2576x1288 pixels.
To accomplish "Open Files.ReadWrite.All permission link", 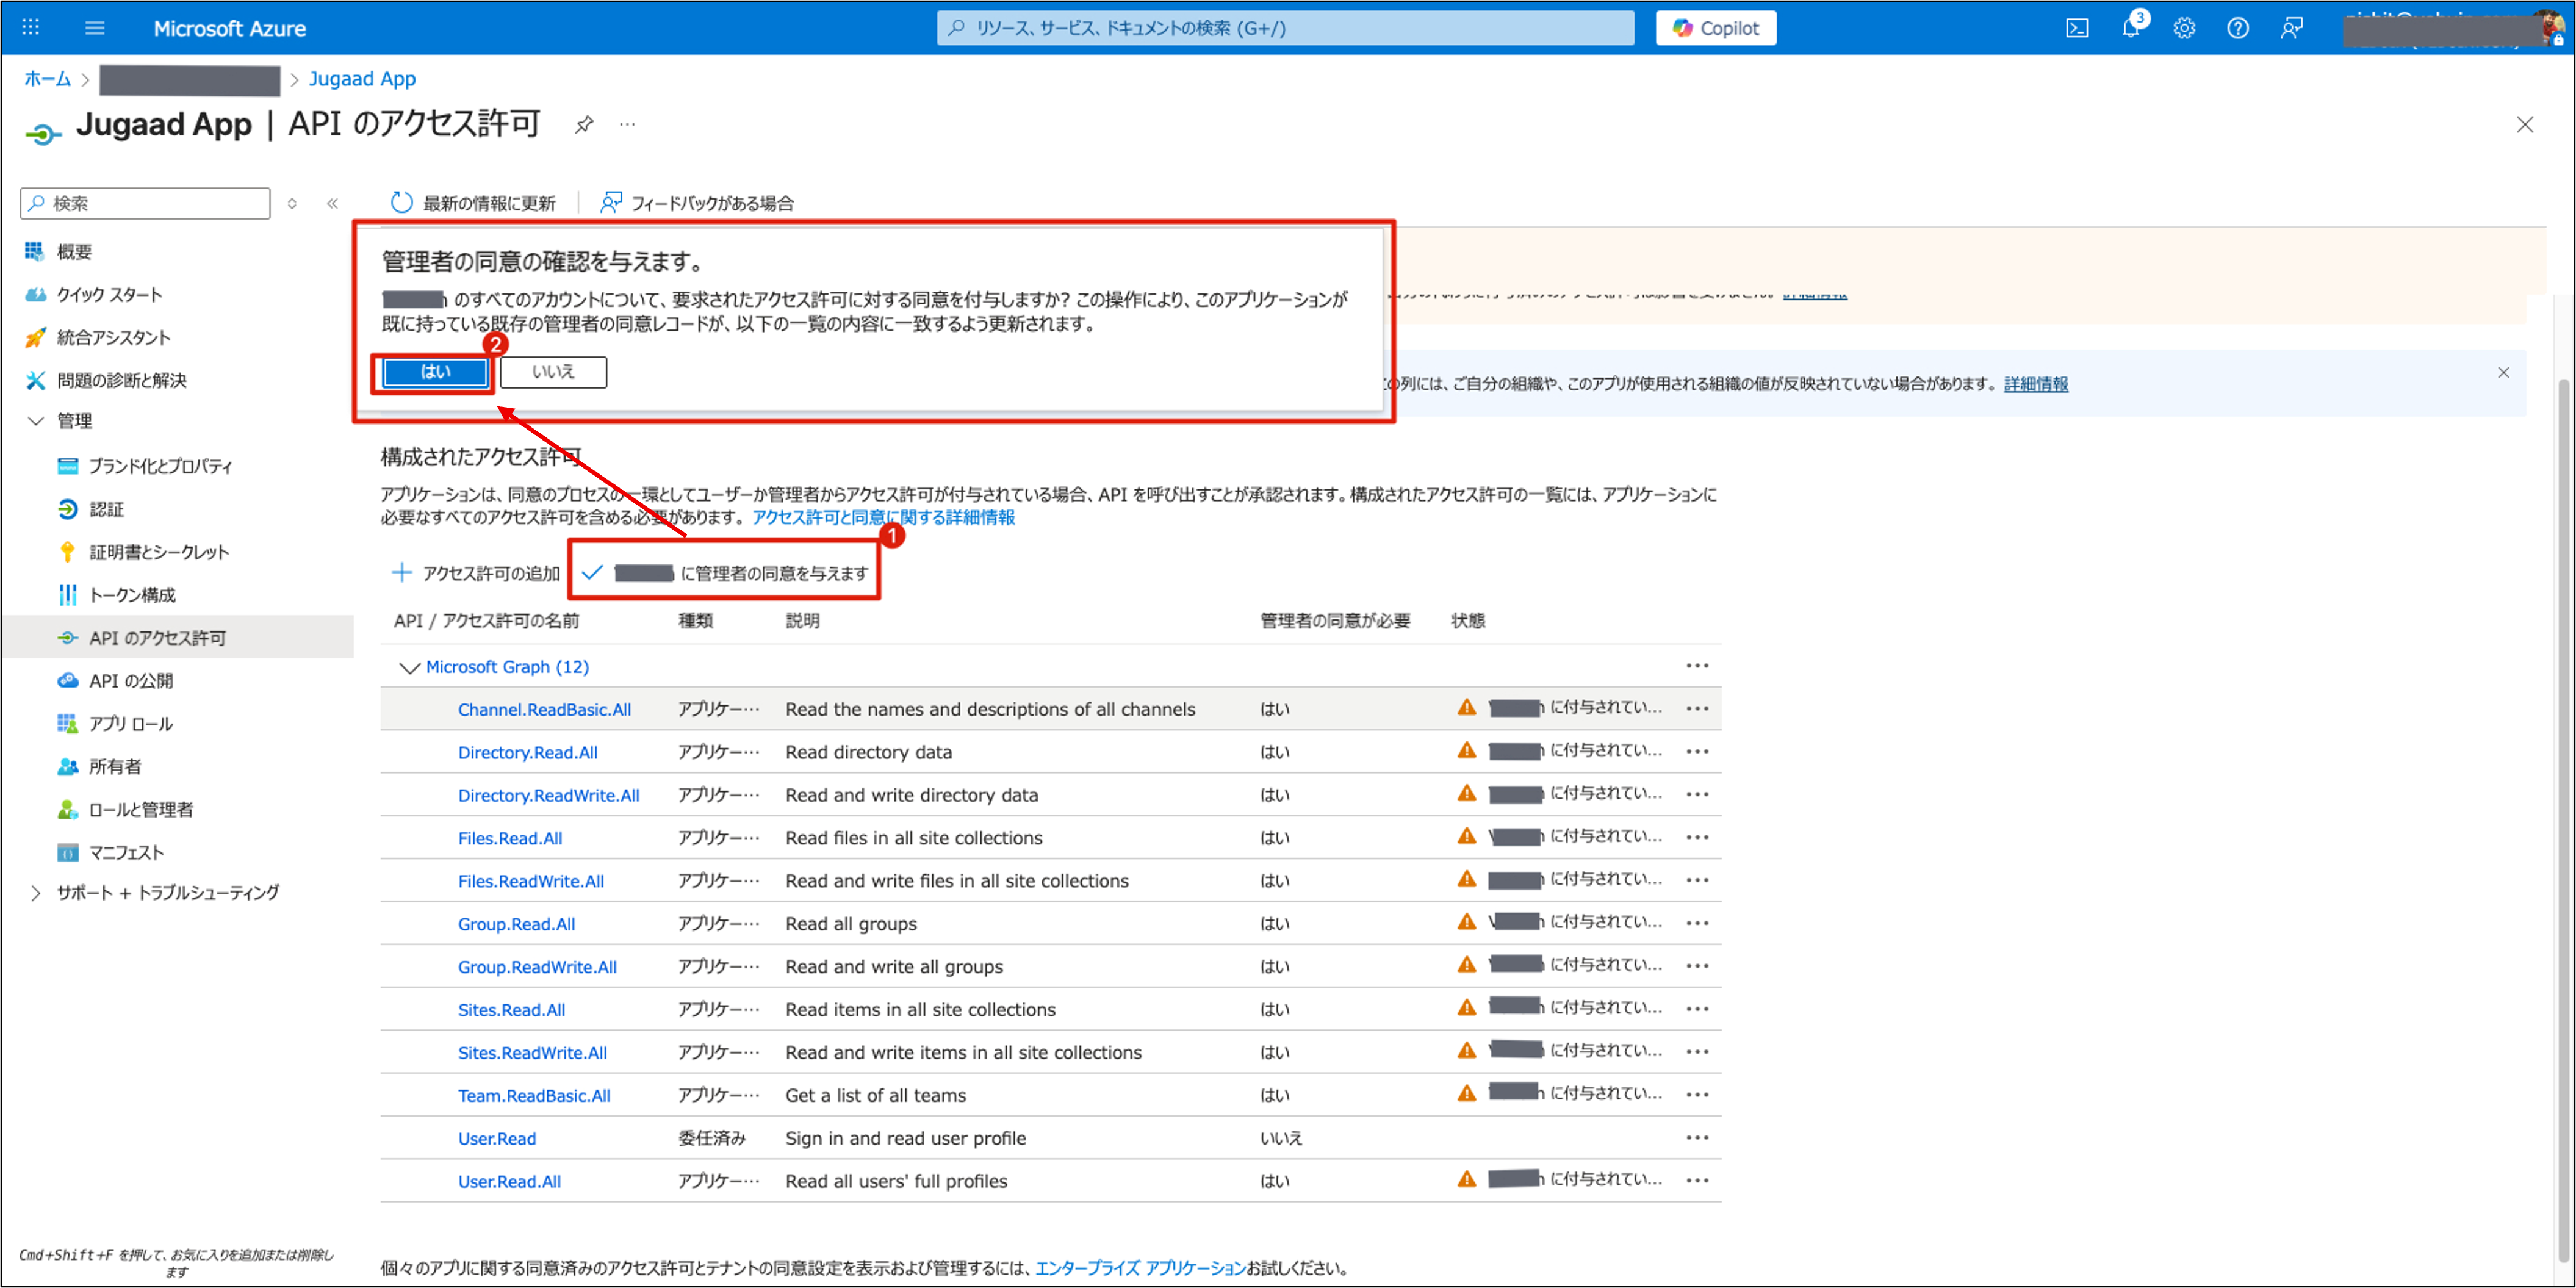I will point(531,882).
